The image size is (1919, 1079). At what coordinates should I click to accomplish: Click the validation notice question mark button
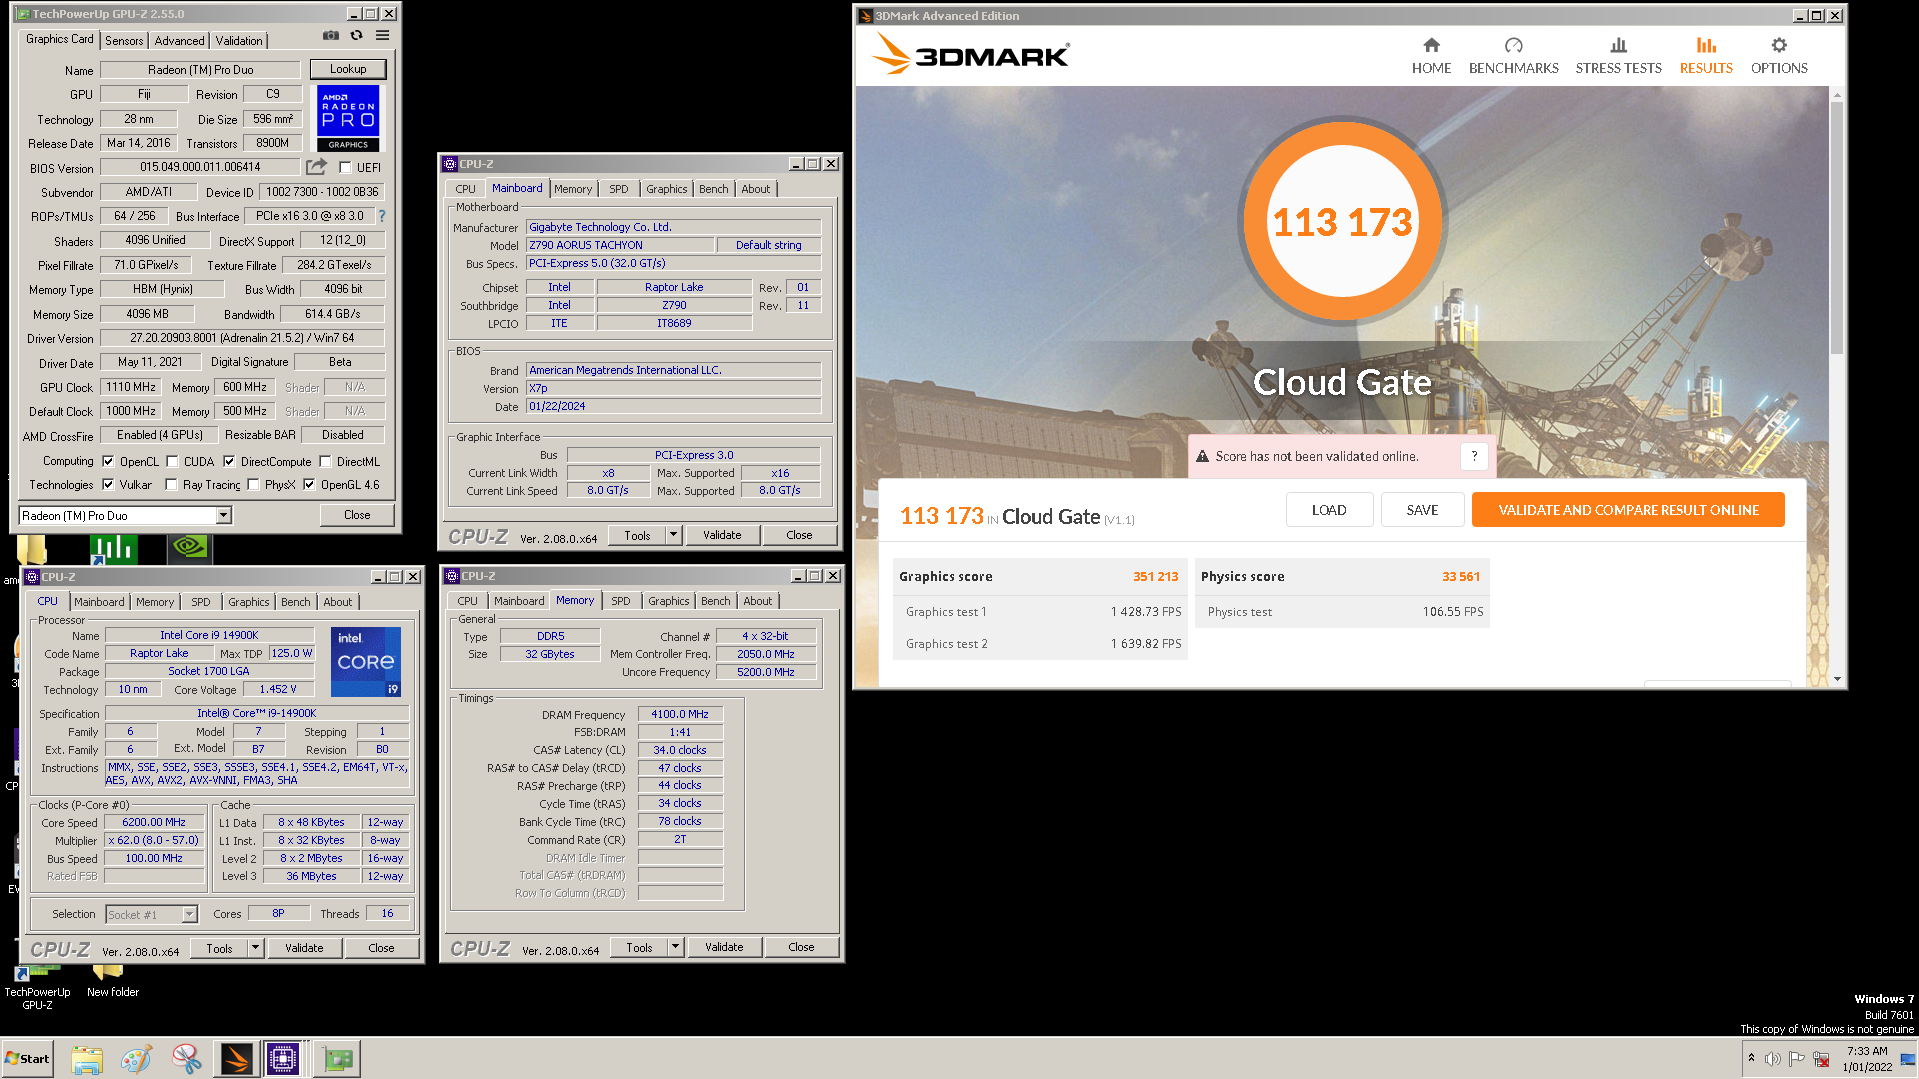click(x=1474, y=456)
